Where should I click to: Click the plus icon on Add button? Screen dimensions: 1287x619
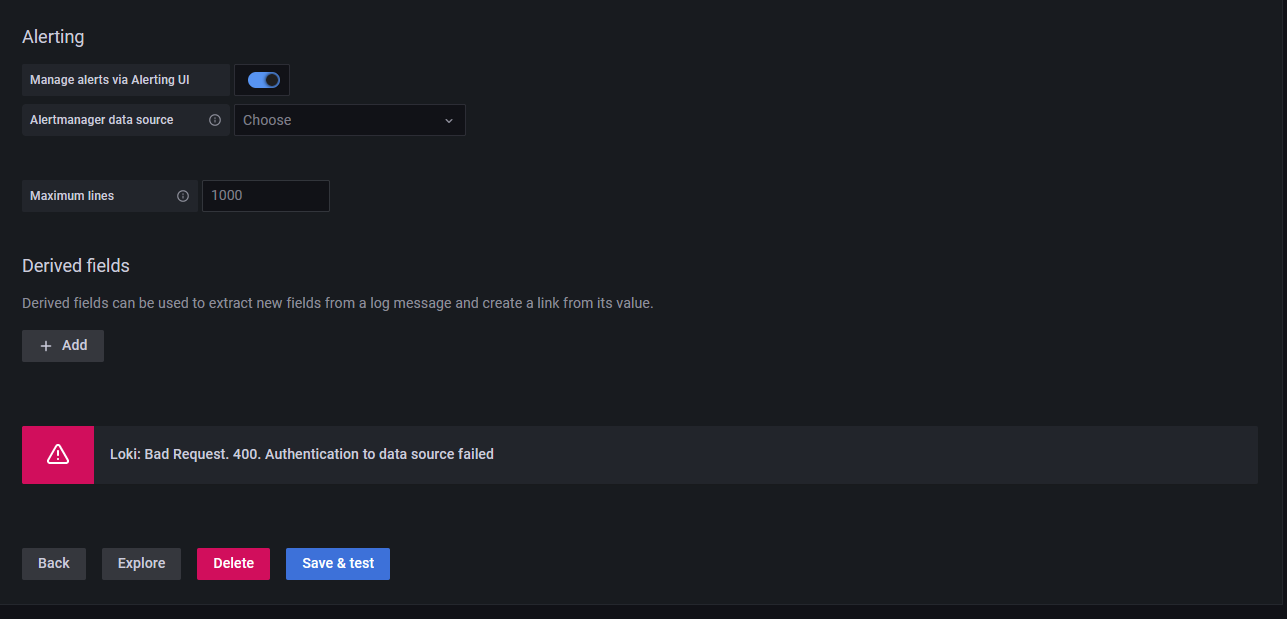(46, 346)
